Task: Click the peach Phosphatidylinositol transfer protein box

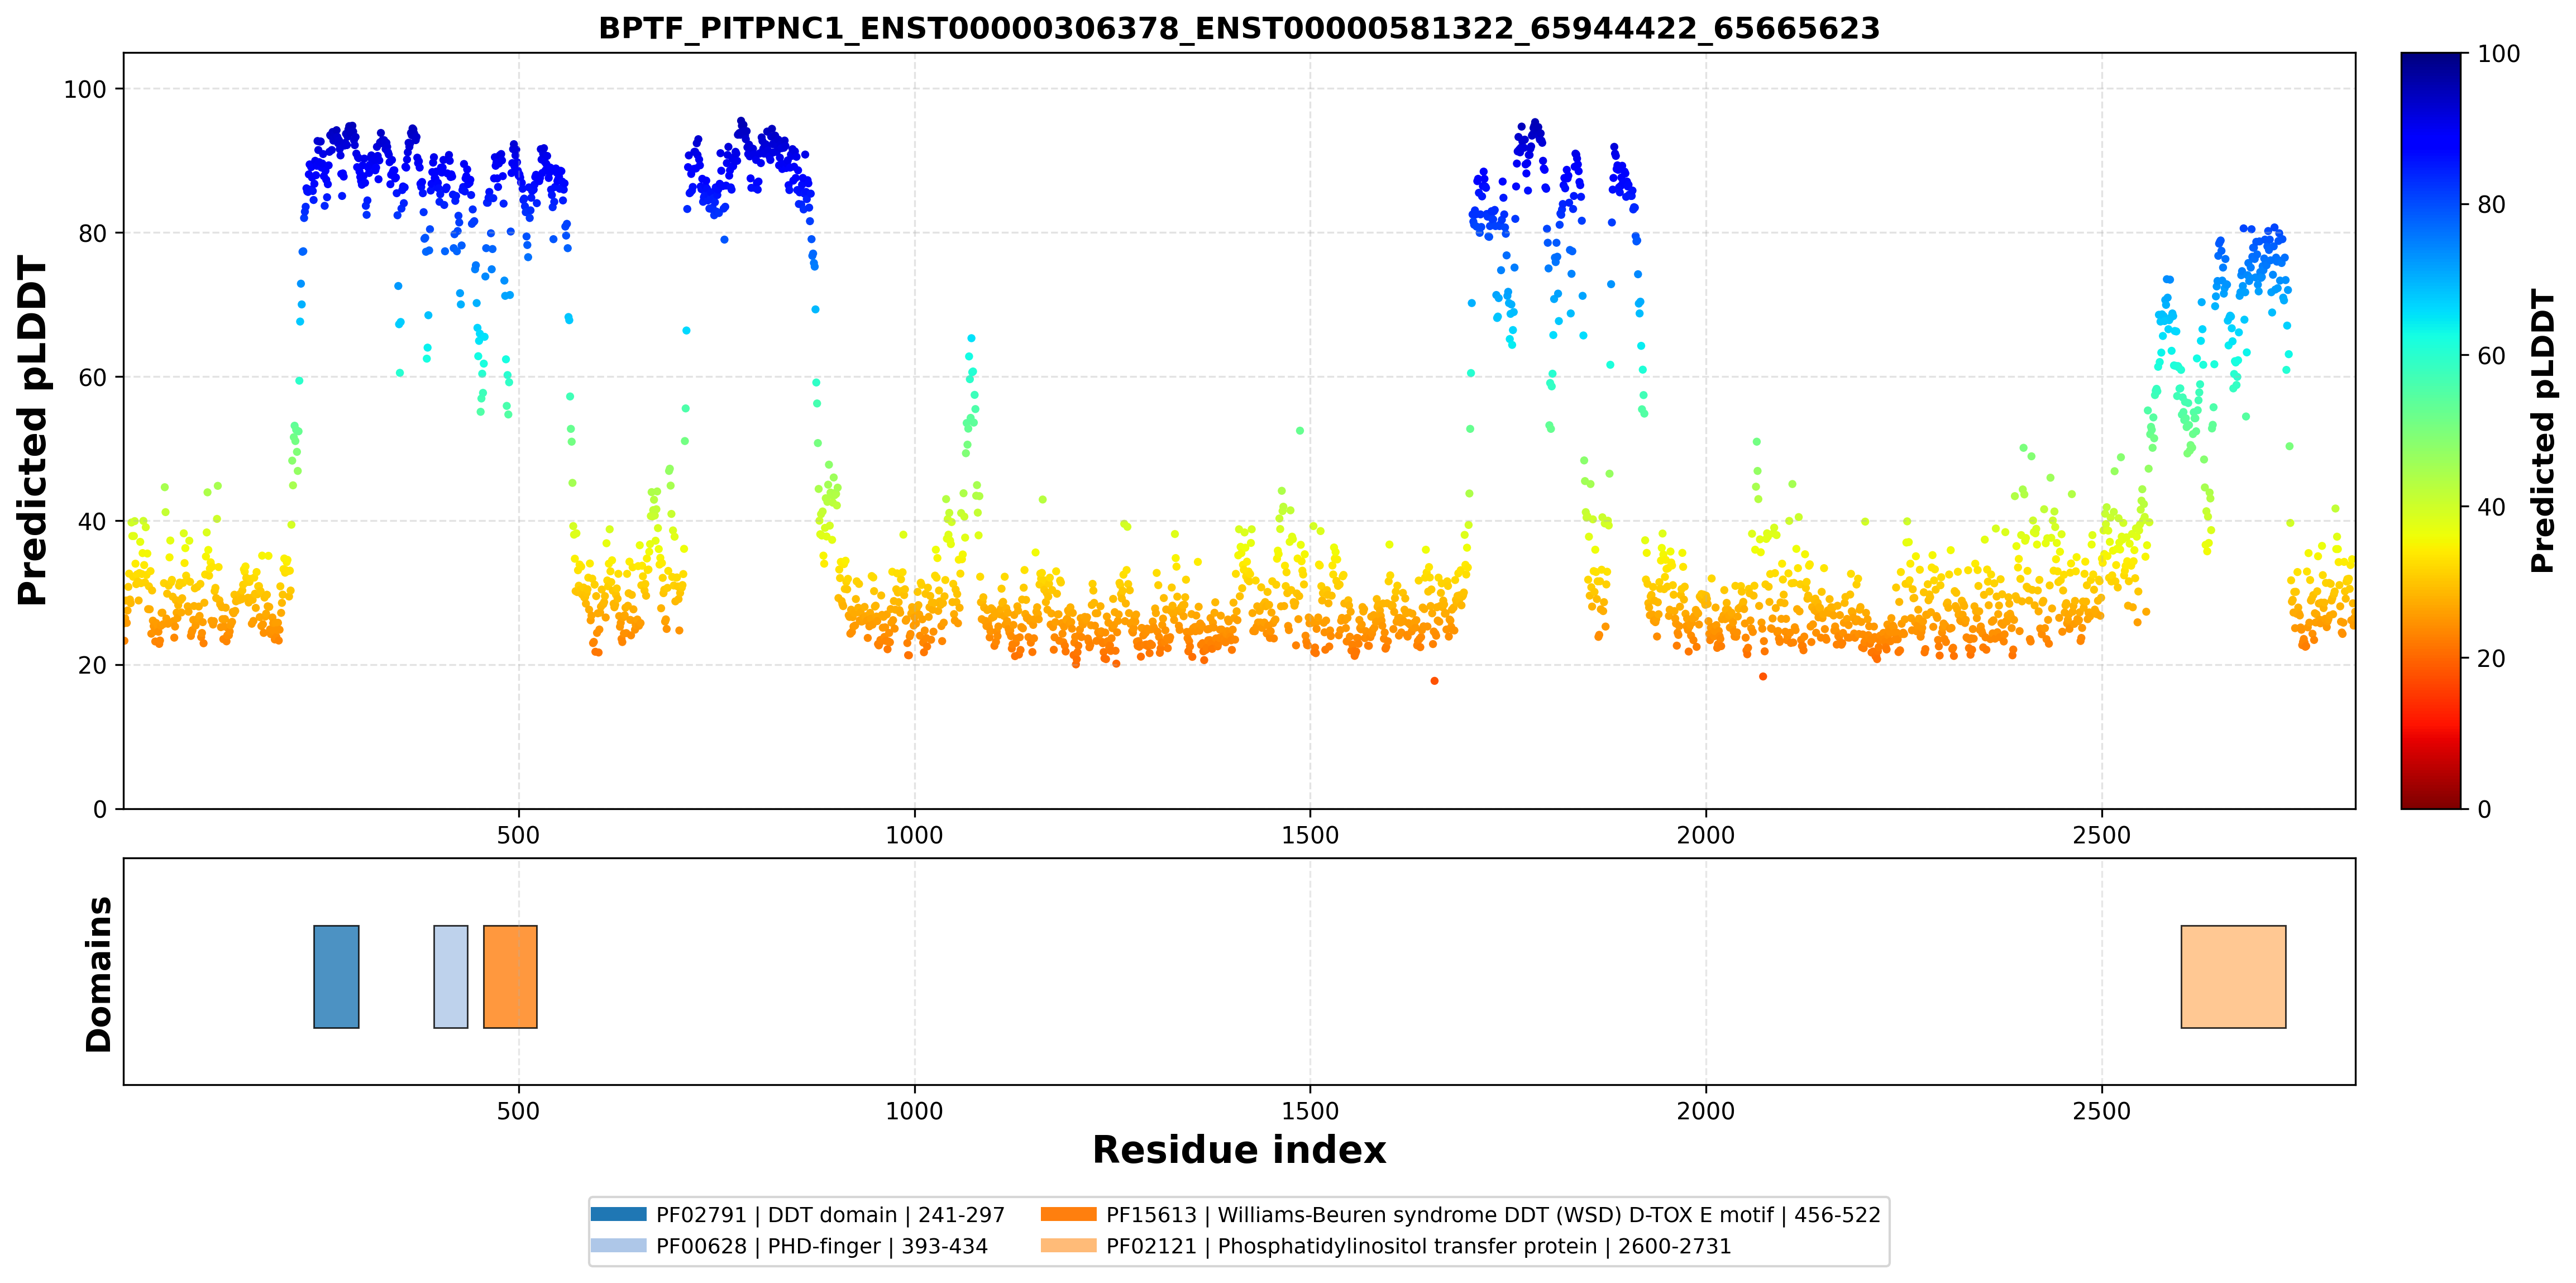Action: (x=2233, y=976)
